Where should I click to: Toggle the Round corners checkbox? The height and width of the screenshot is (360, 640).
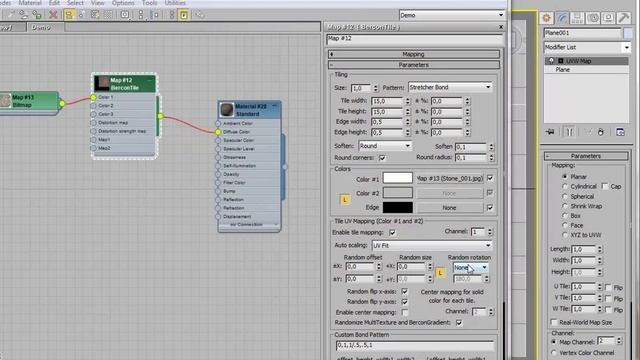382,158
